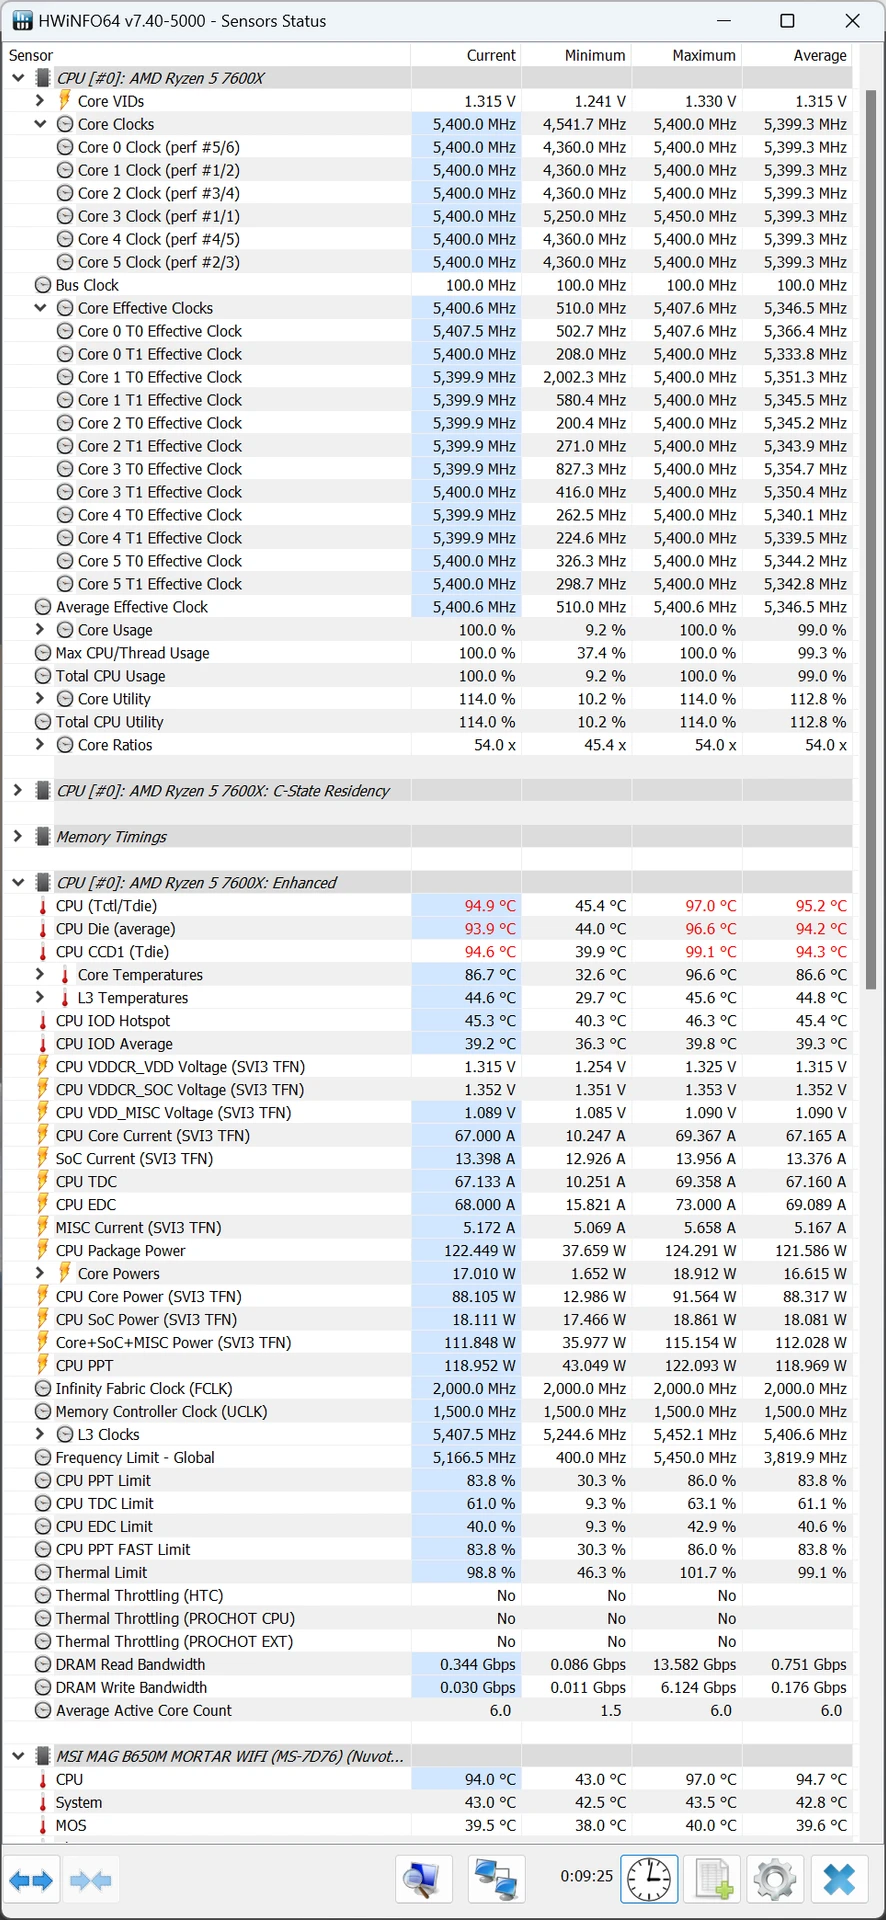Screen dimensions: 886x1920
Task: Select the Frequency Limit - Global row
Action: [428, 1457]
